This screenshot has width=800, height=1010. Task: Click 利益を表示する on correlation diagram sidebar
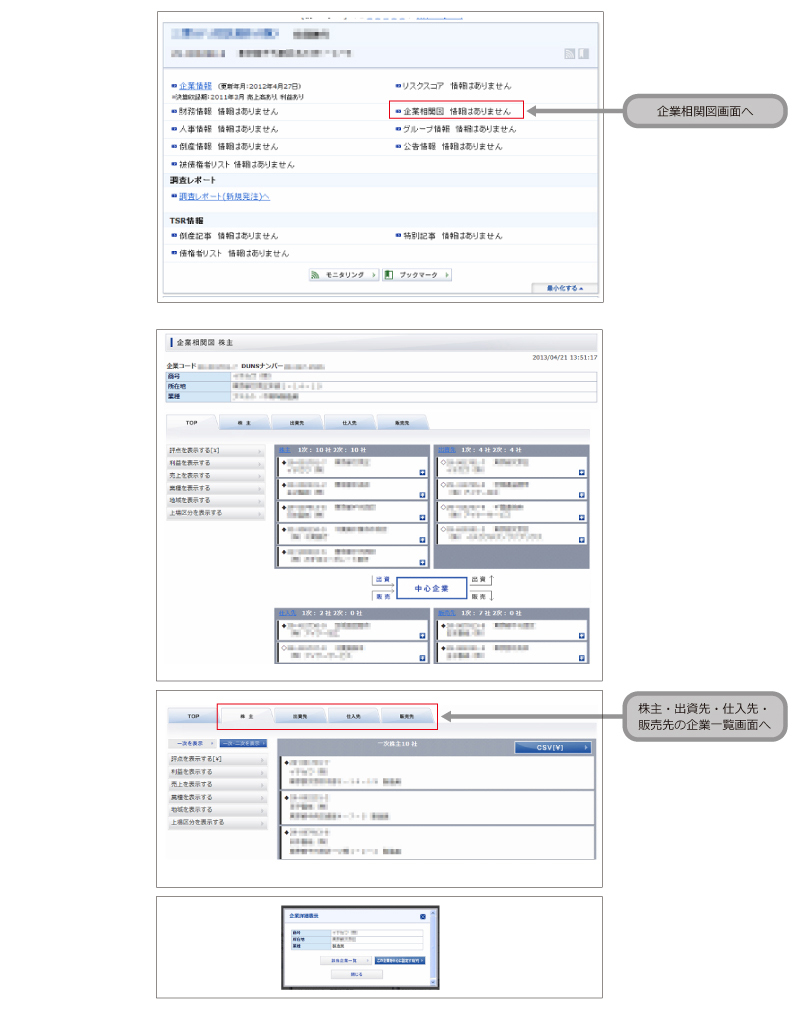tap(216, 463)
